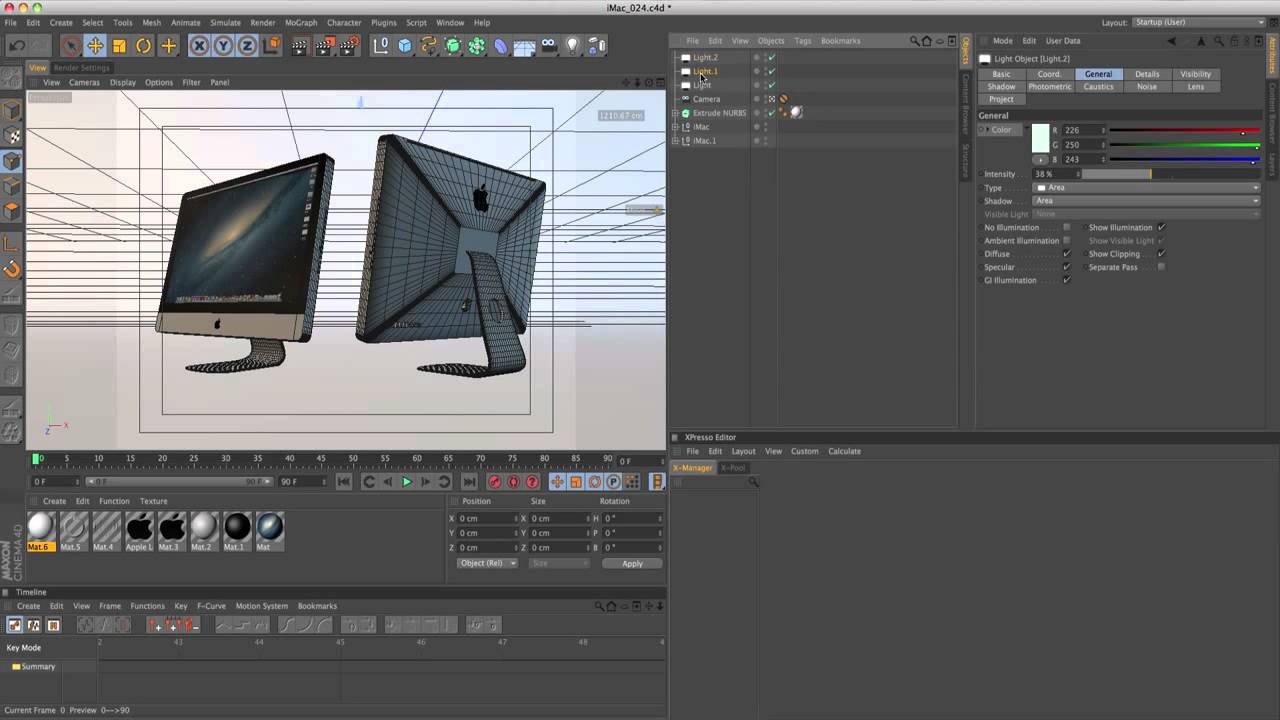Add a camera object icon

click(549, 45)
